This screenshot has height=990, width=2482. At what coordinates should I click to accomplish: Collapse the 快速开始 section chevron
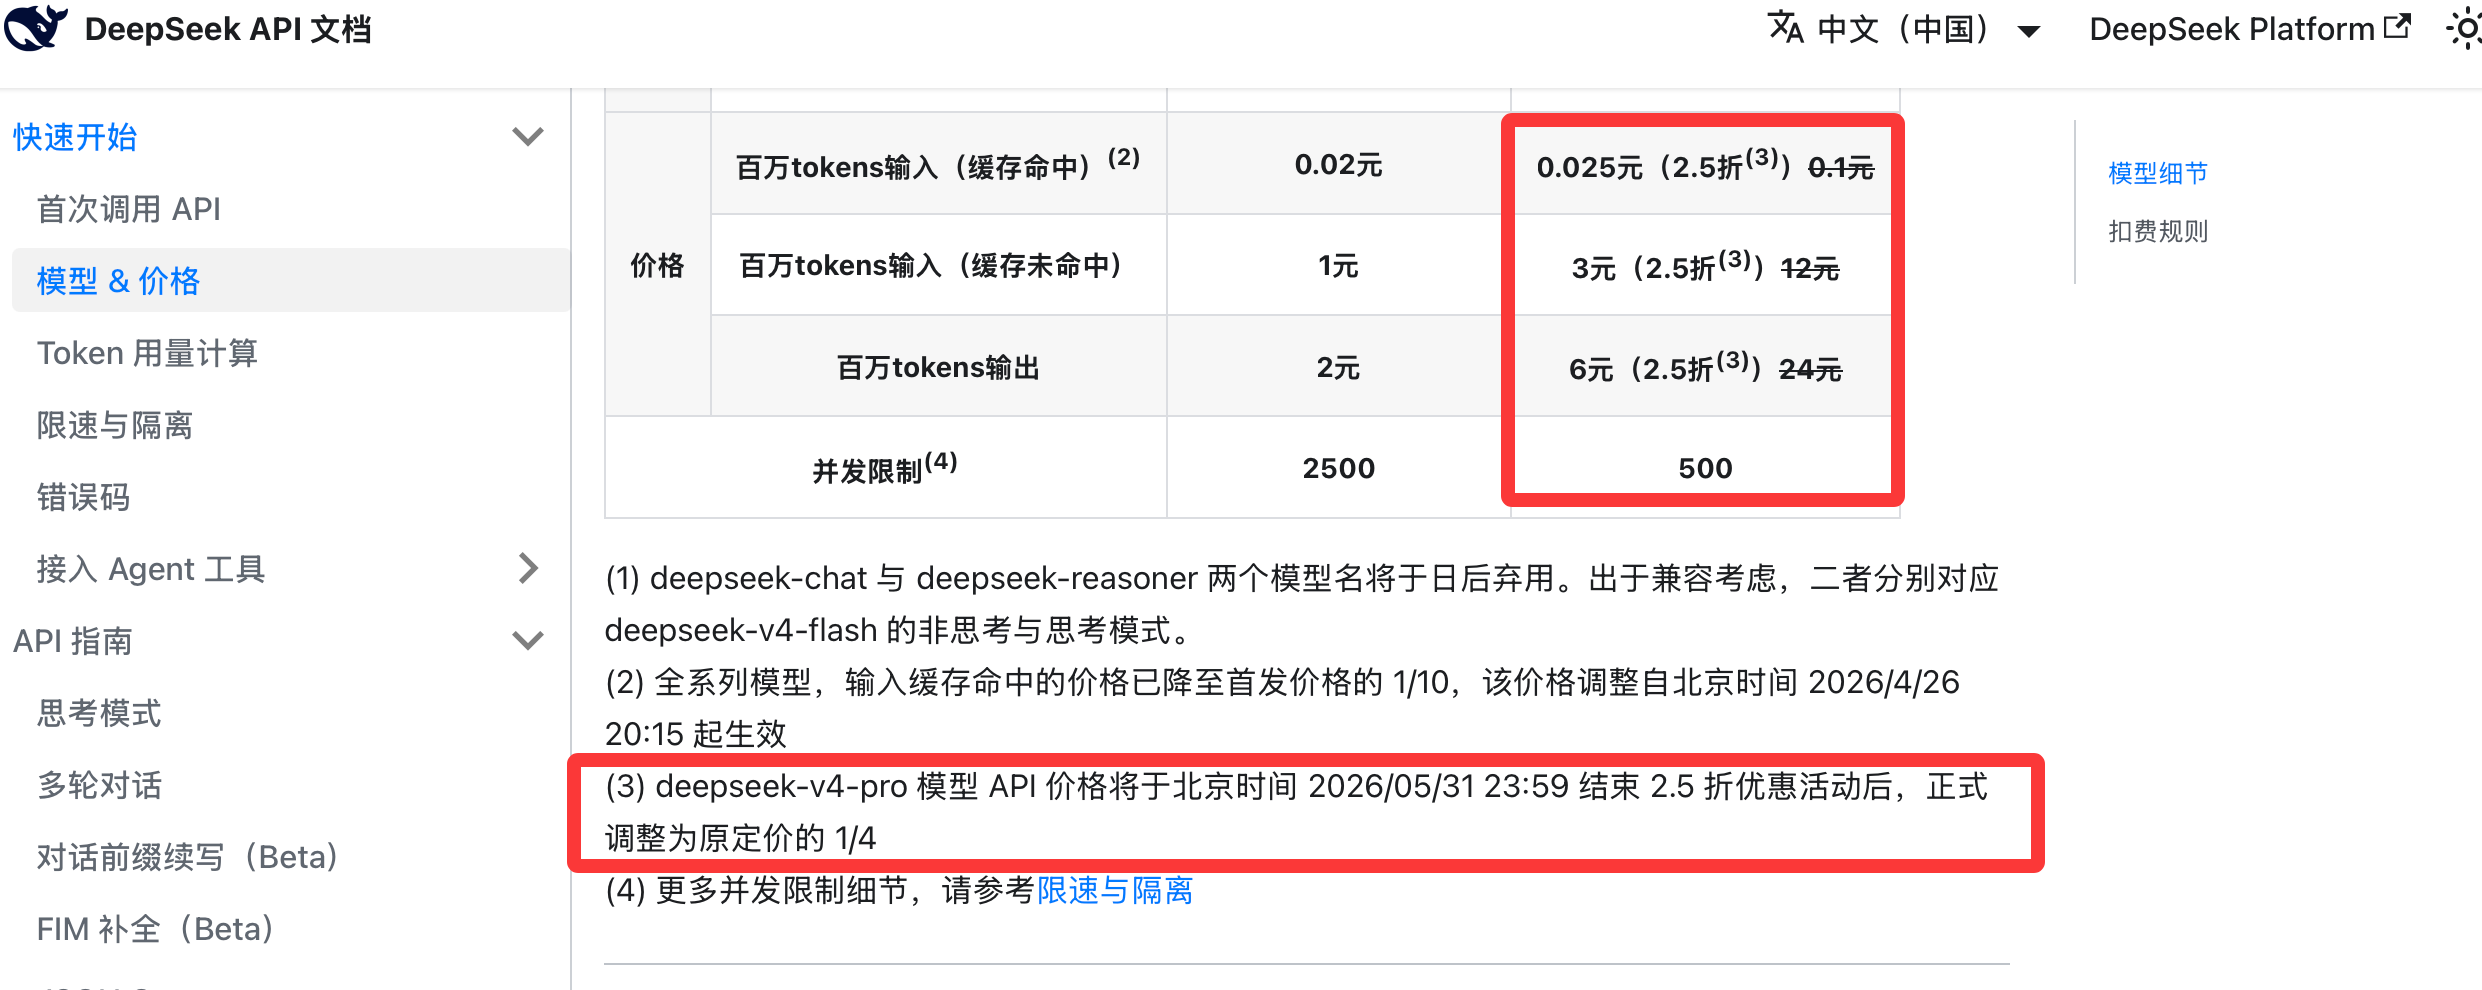[528, 136]
